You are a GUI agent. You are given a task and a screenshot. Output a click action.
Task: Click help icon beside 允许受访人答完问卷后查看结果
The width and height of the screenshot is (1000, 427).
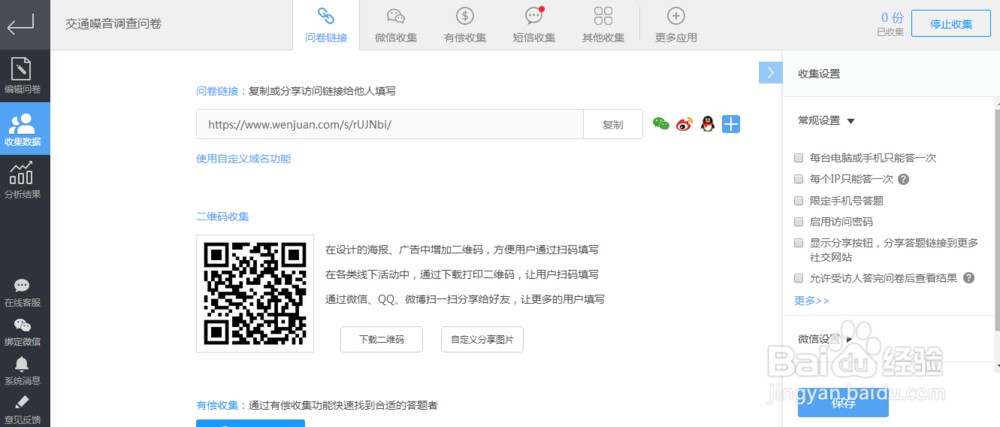pyautogui.click(x=969, y=277)
